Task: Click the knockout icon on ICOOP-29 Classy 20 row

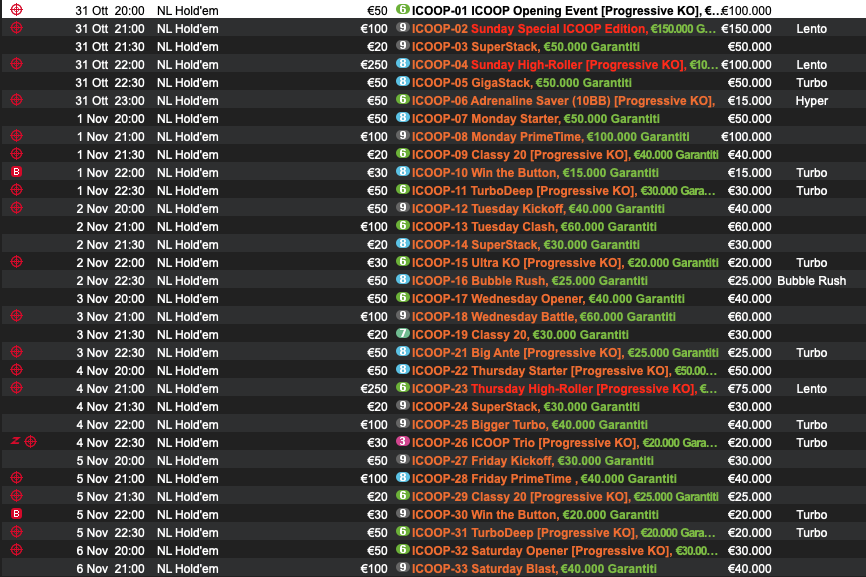Action: click(x=17, y=495)
